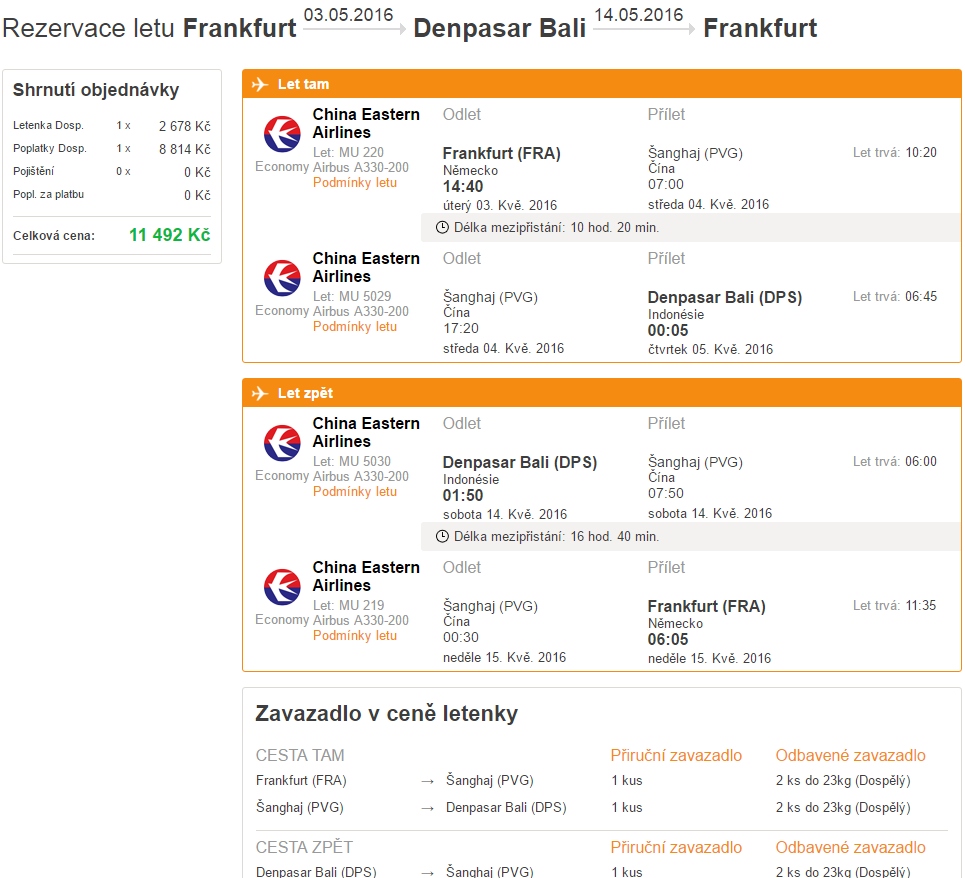This screenshot has height=878, width=965.
Task: Click the China Eastern logo for flight MU 219
Action: 282,586
